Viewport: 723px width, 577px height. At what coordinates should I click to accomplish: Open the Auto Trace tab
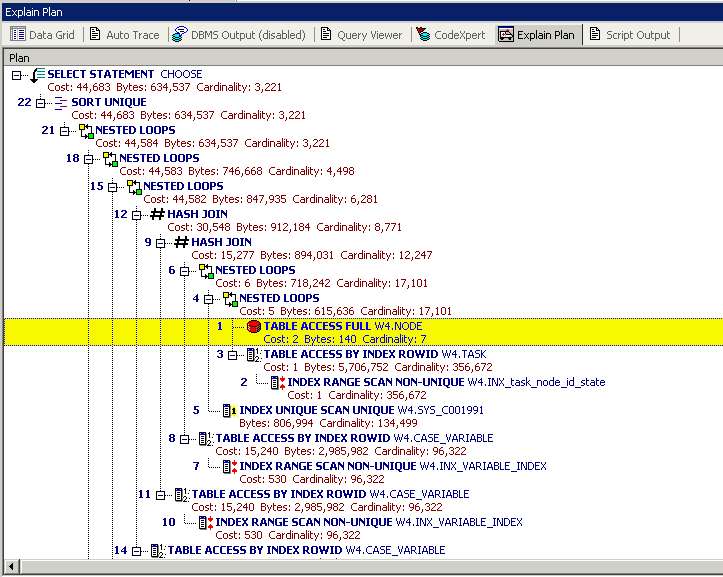click(x=124, y=35)
